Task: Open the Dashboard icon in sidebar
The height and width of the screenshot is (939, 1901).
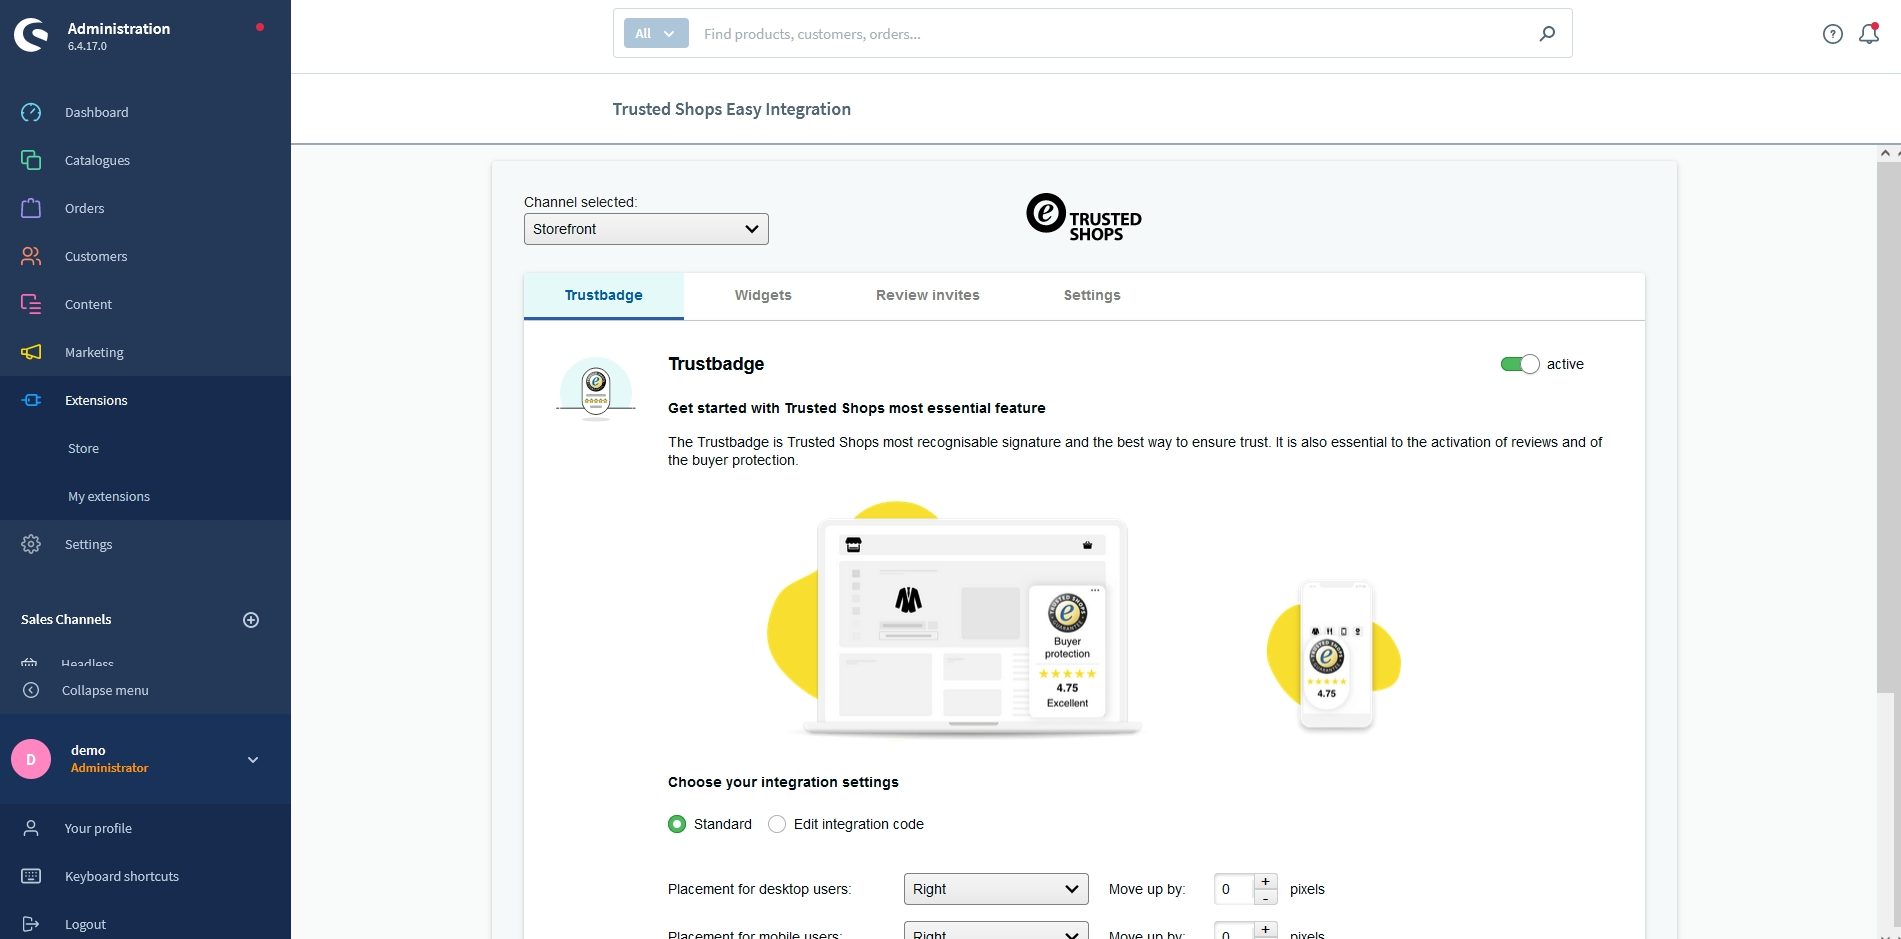Action: point(31,112)
